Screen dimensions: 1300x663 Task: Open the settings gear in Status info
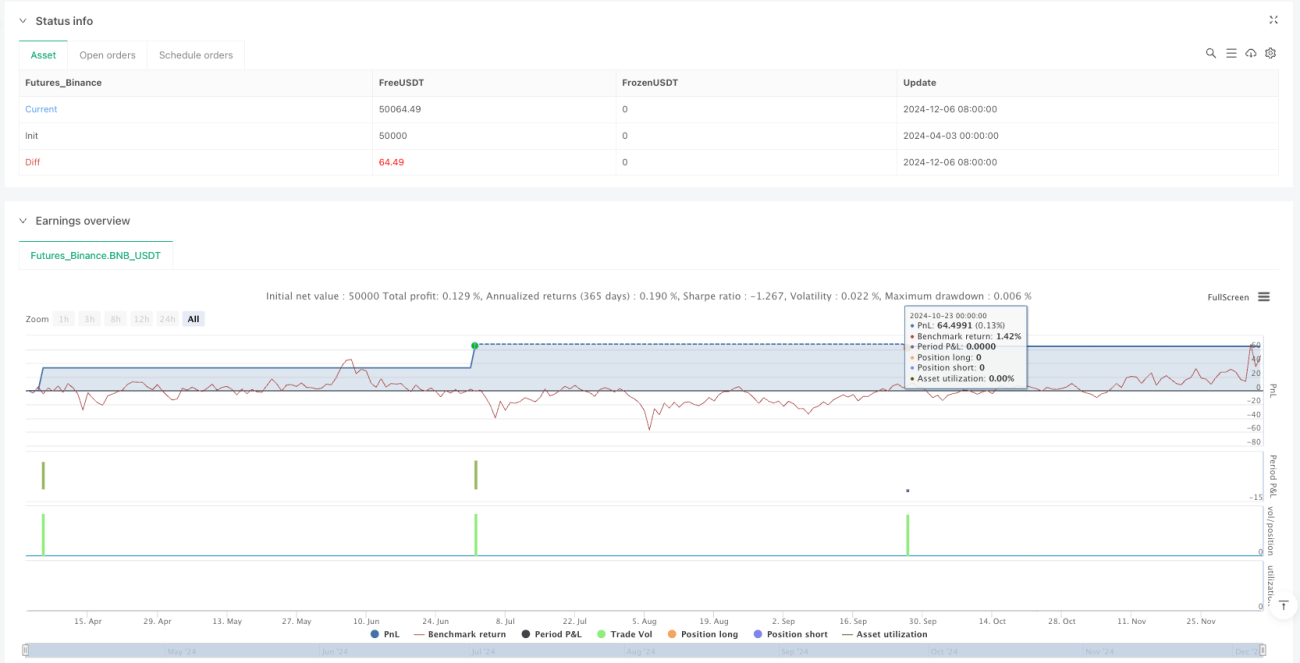(x=1271, y=53)
